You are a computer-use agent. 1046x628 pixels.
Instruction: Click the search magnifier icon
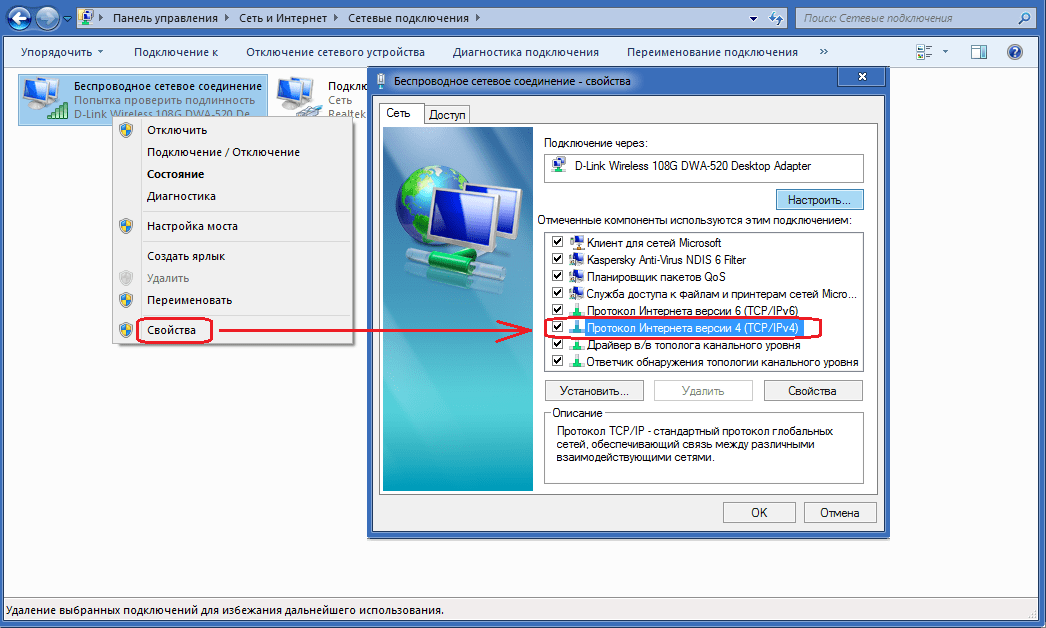(x=1024, y=18)
